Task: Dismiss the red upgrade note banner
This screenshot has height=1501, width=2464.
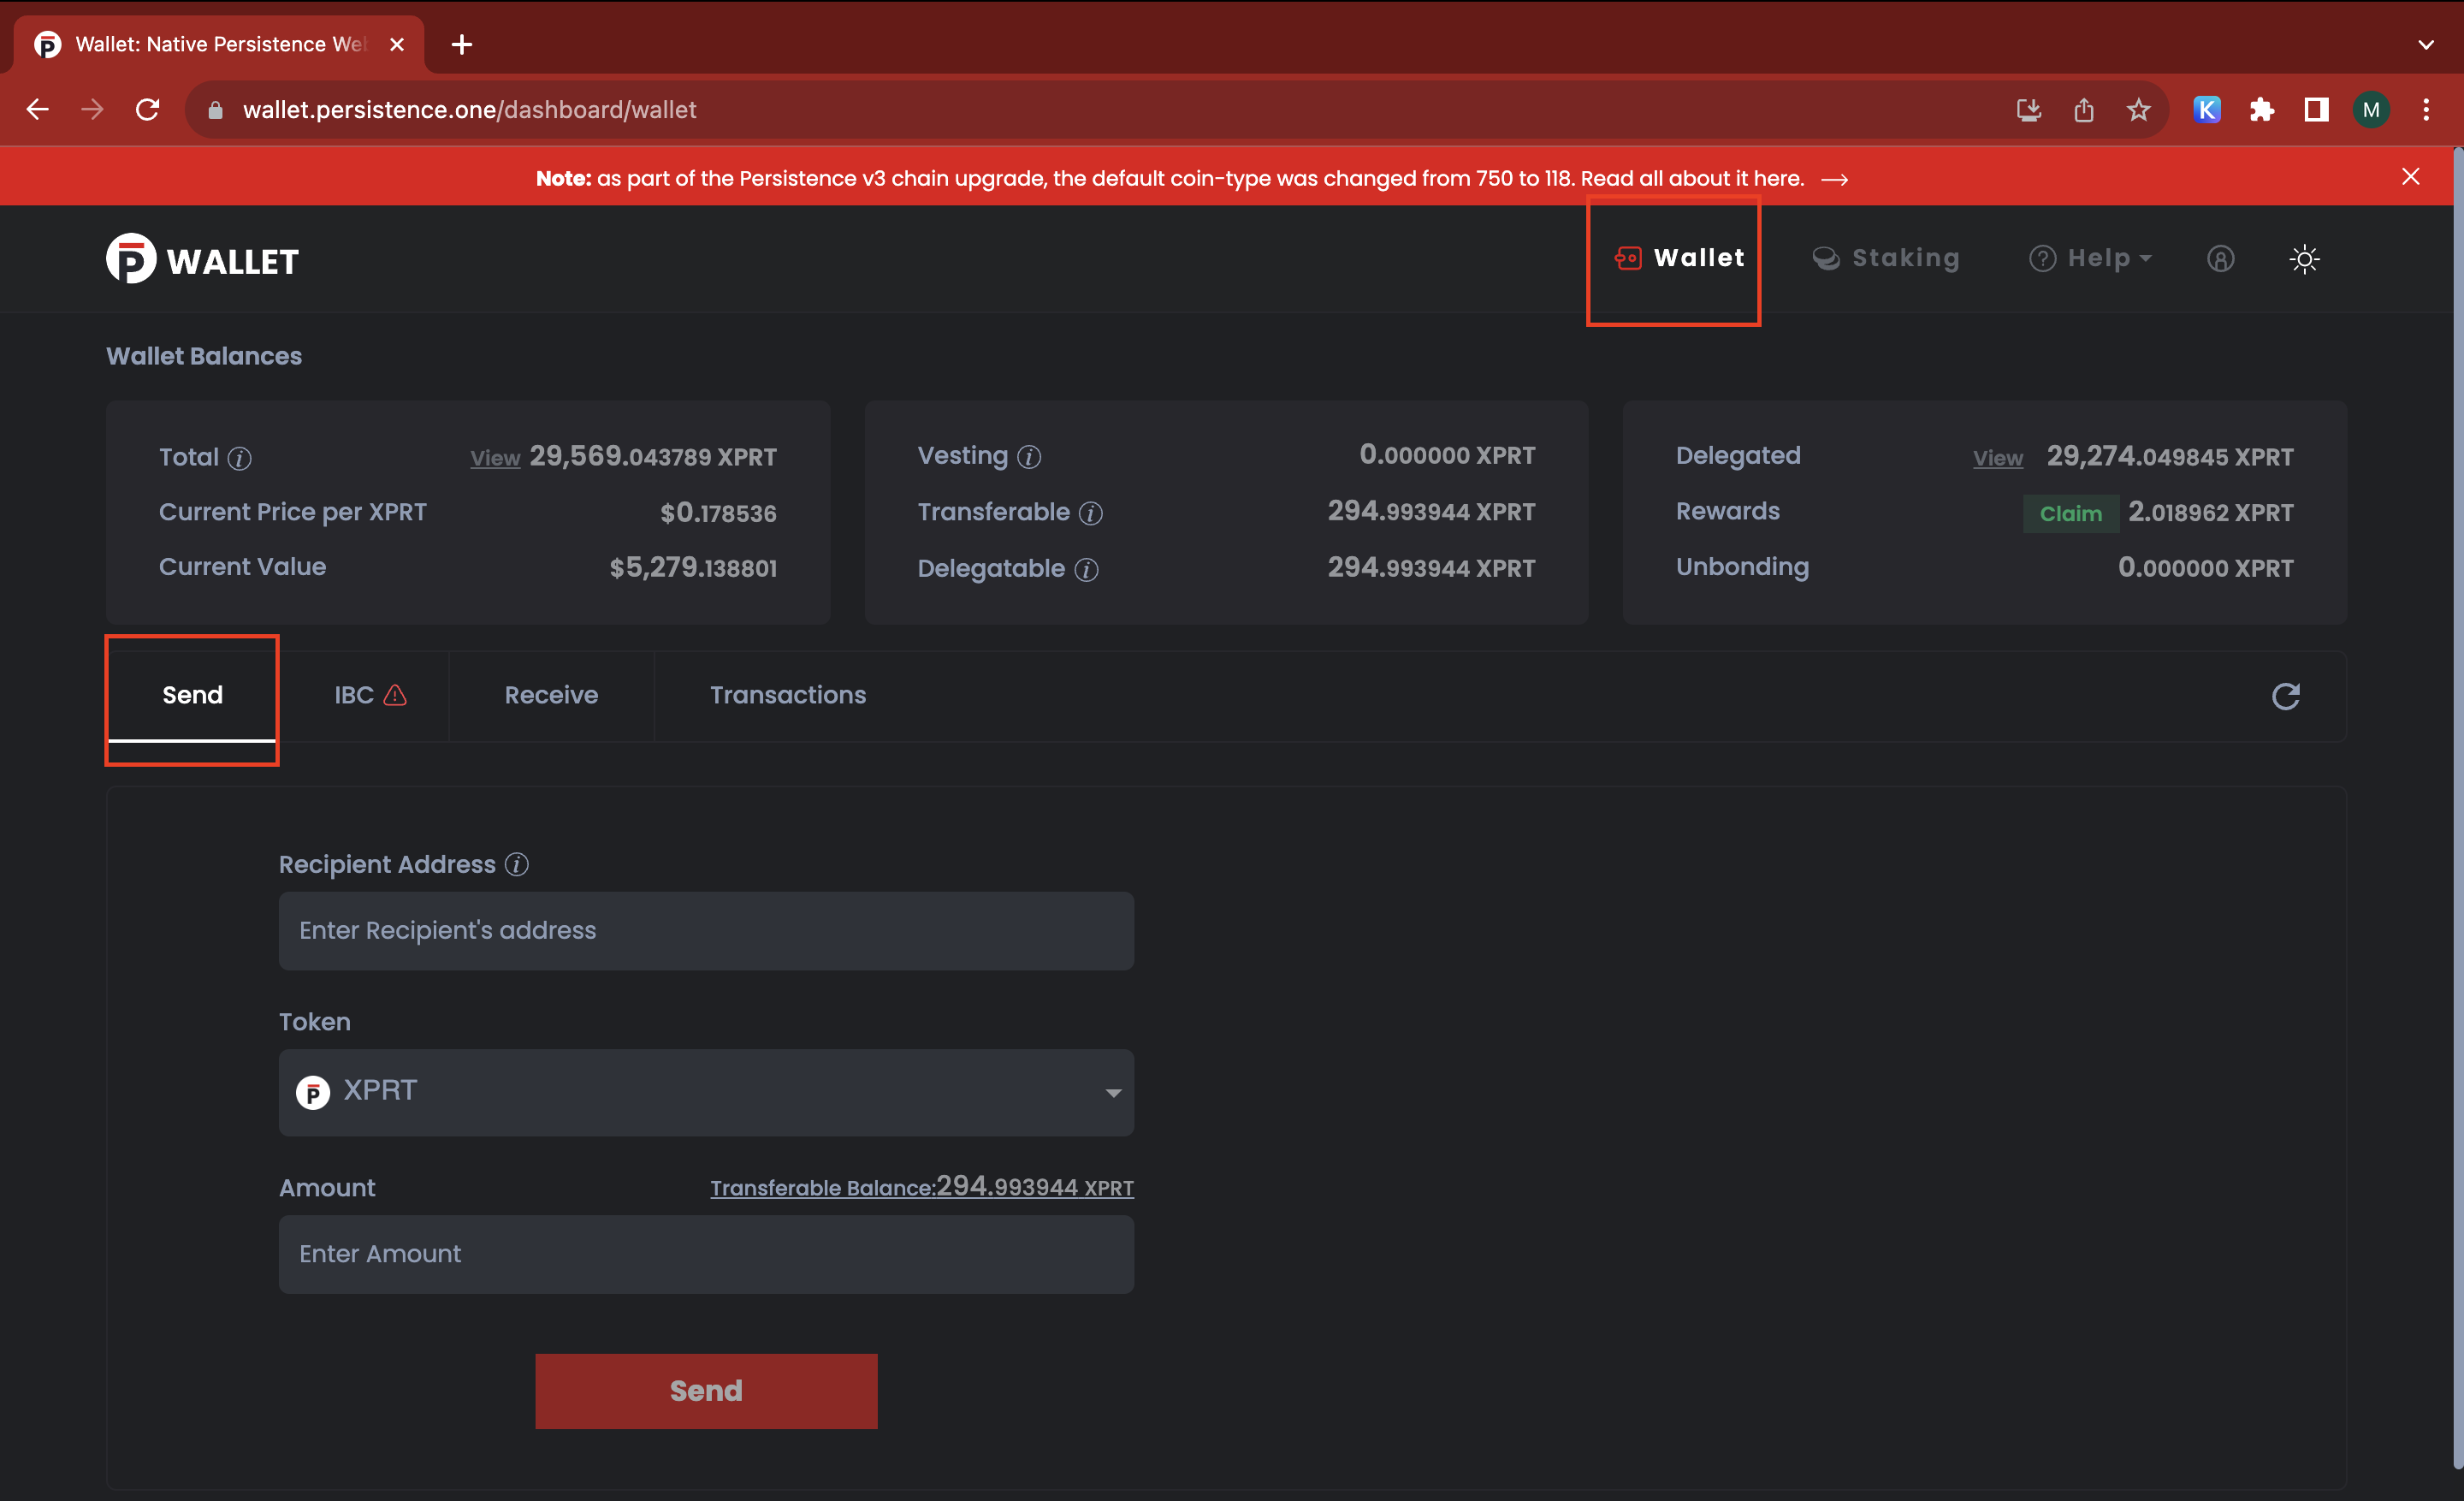Action: 2410,177
